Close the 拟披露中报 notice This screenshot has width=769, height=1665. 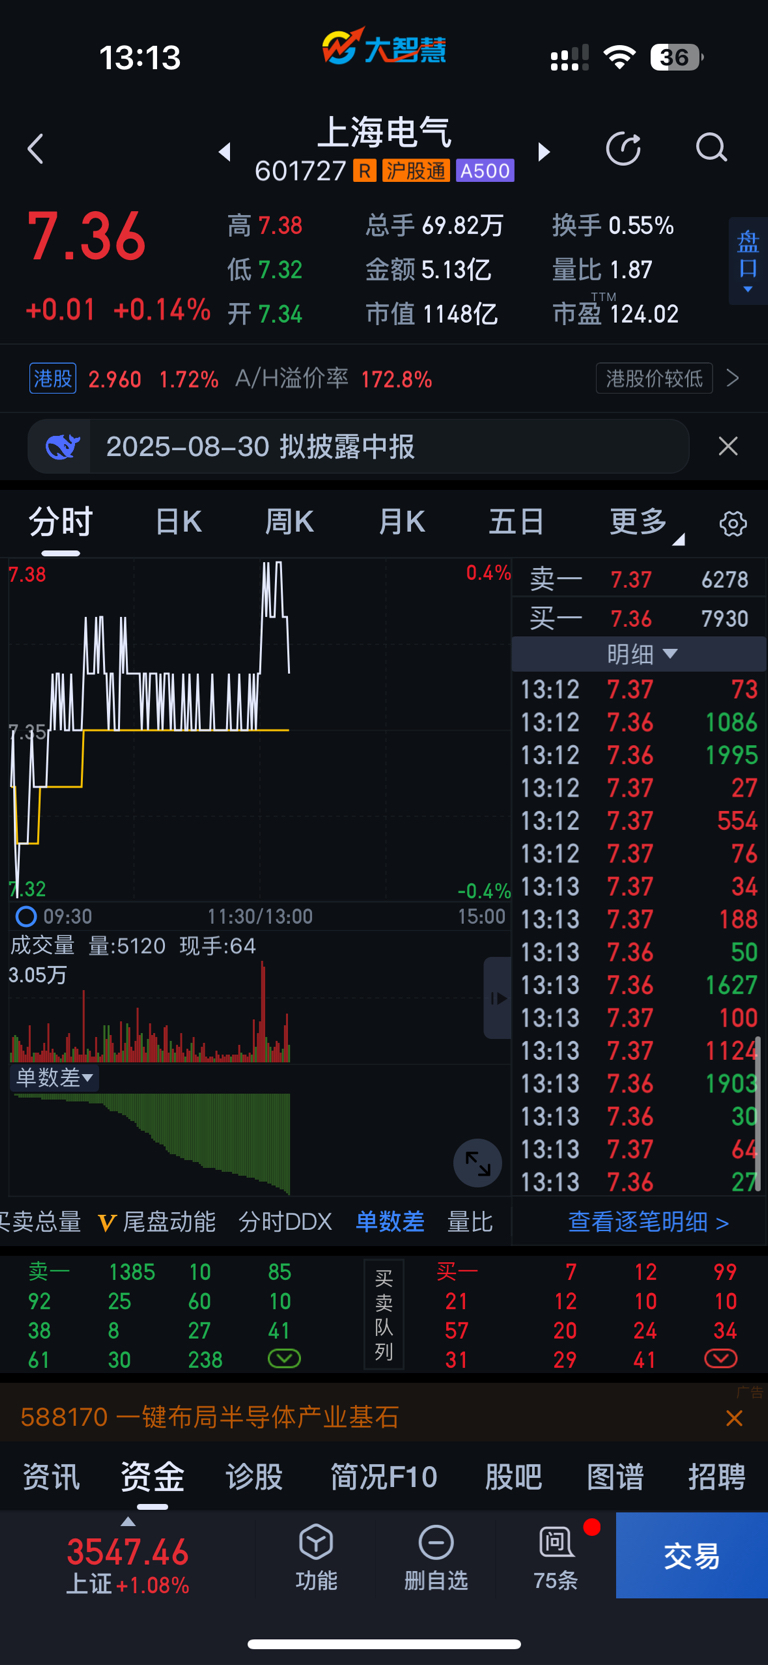[x=728, y=446]
